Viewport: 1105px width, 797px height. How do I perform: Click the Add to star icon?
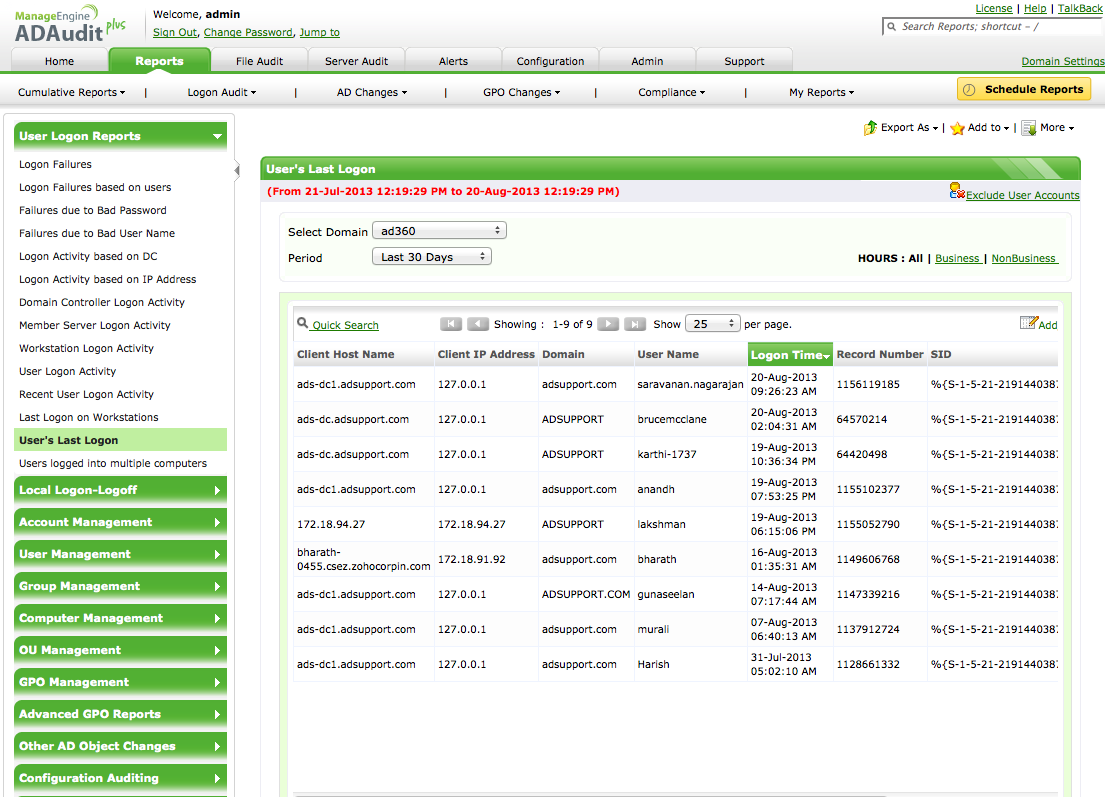point(957,128)
